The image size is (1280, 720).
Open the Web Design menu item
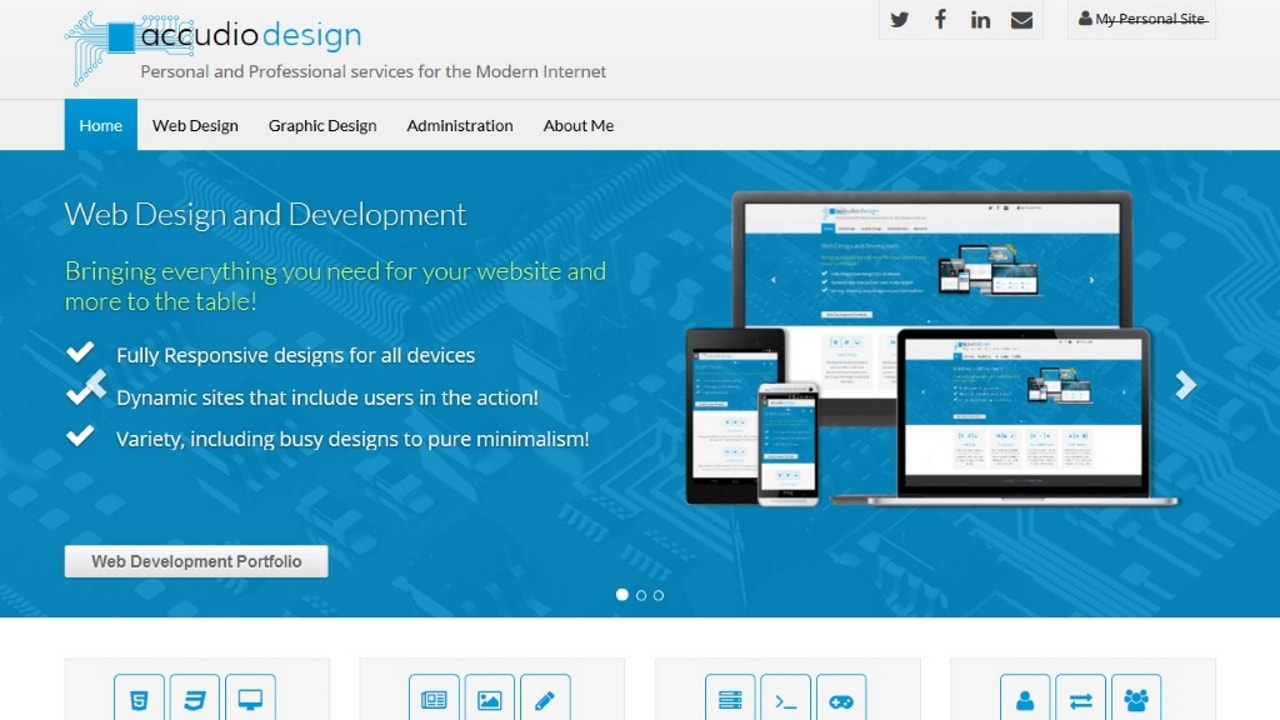[195, 125]
